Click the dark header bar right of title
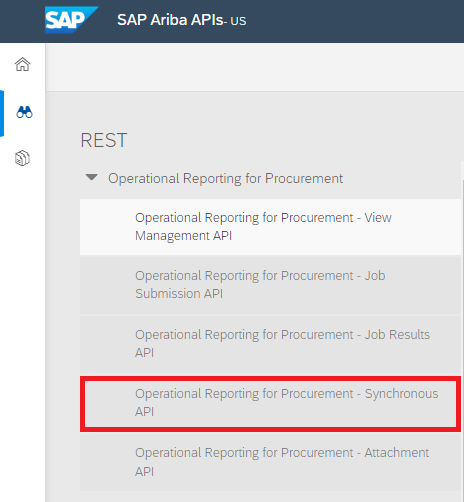Image resolution: width=464 pixels, height=502 pixels. click(x=355, y=21)
